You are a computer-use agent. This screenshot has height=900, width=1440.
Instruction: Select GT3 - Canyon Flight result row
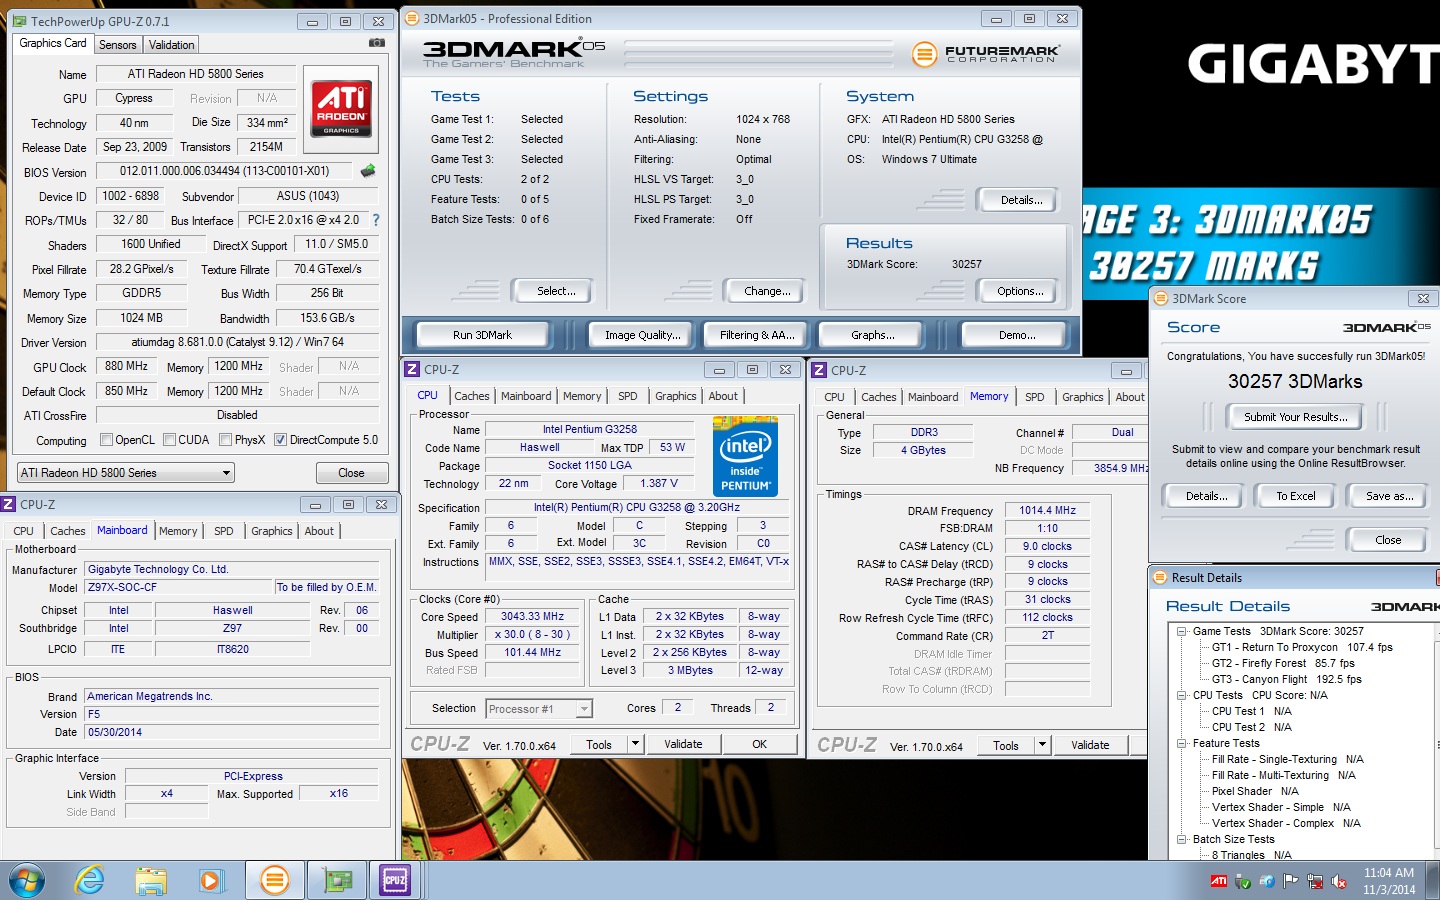click(1286, 679)
